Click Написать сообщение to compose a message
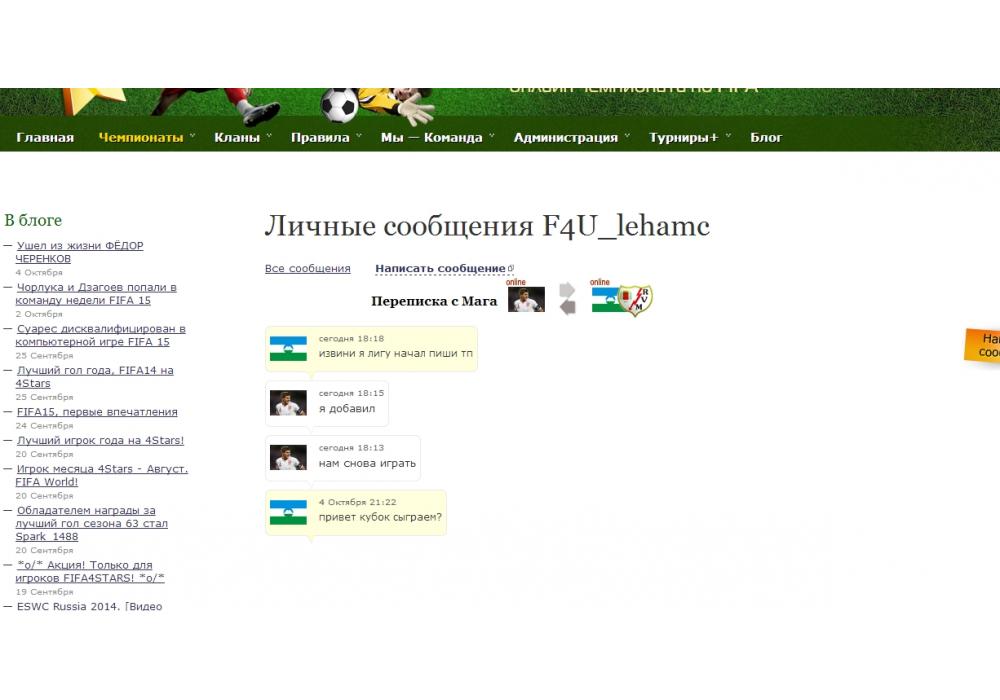 tap(440, 269)
